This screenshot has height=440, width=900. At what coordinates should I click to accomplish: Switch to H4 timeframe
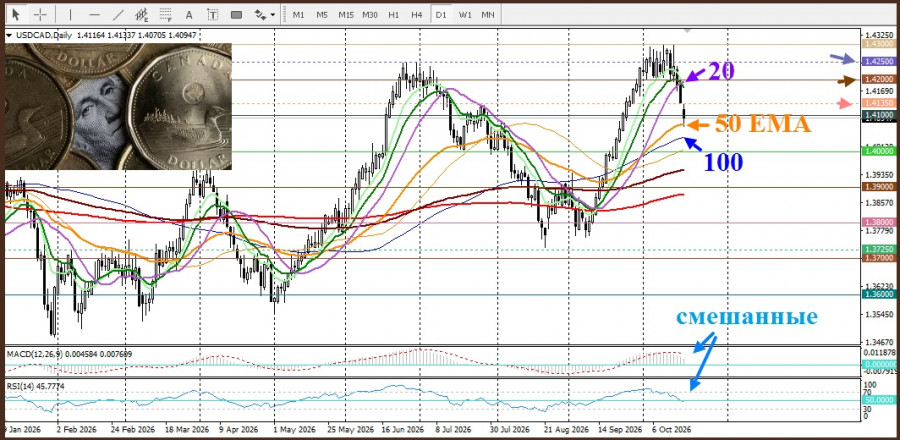point(417,15)
